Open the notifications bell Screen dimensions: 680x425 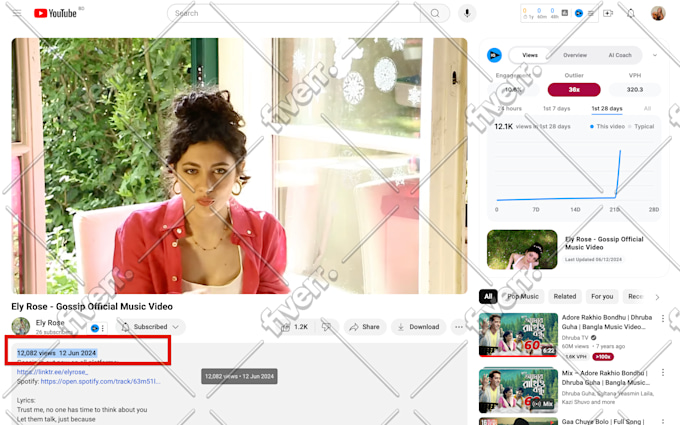[x=631, y=13]
